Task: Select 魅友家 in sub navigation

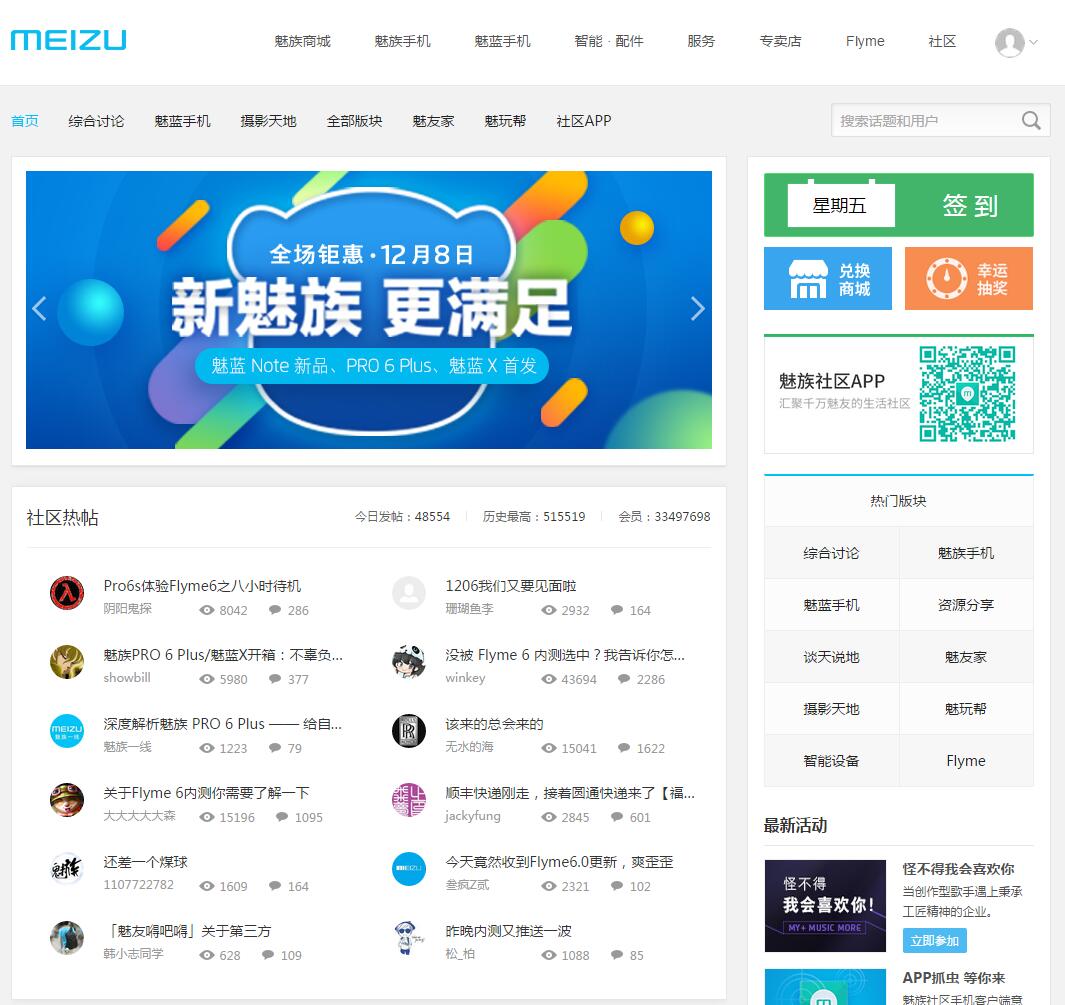Action: tap(433, 121)
